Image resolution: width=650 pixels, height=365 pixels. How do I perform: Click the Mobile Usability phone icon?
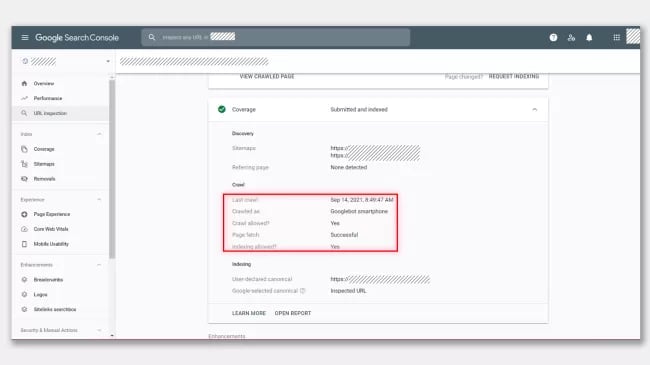click(x=24, y=244)
